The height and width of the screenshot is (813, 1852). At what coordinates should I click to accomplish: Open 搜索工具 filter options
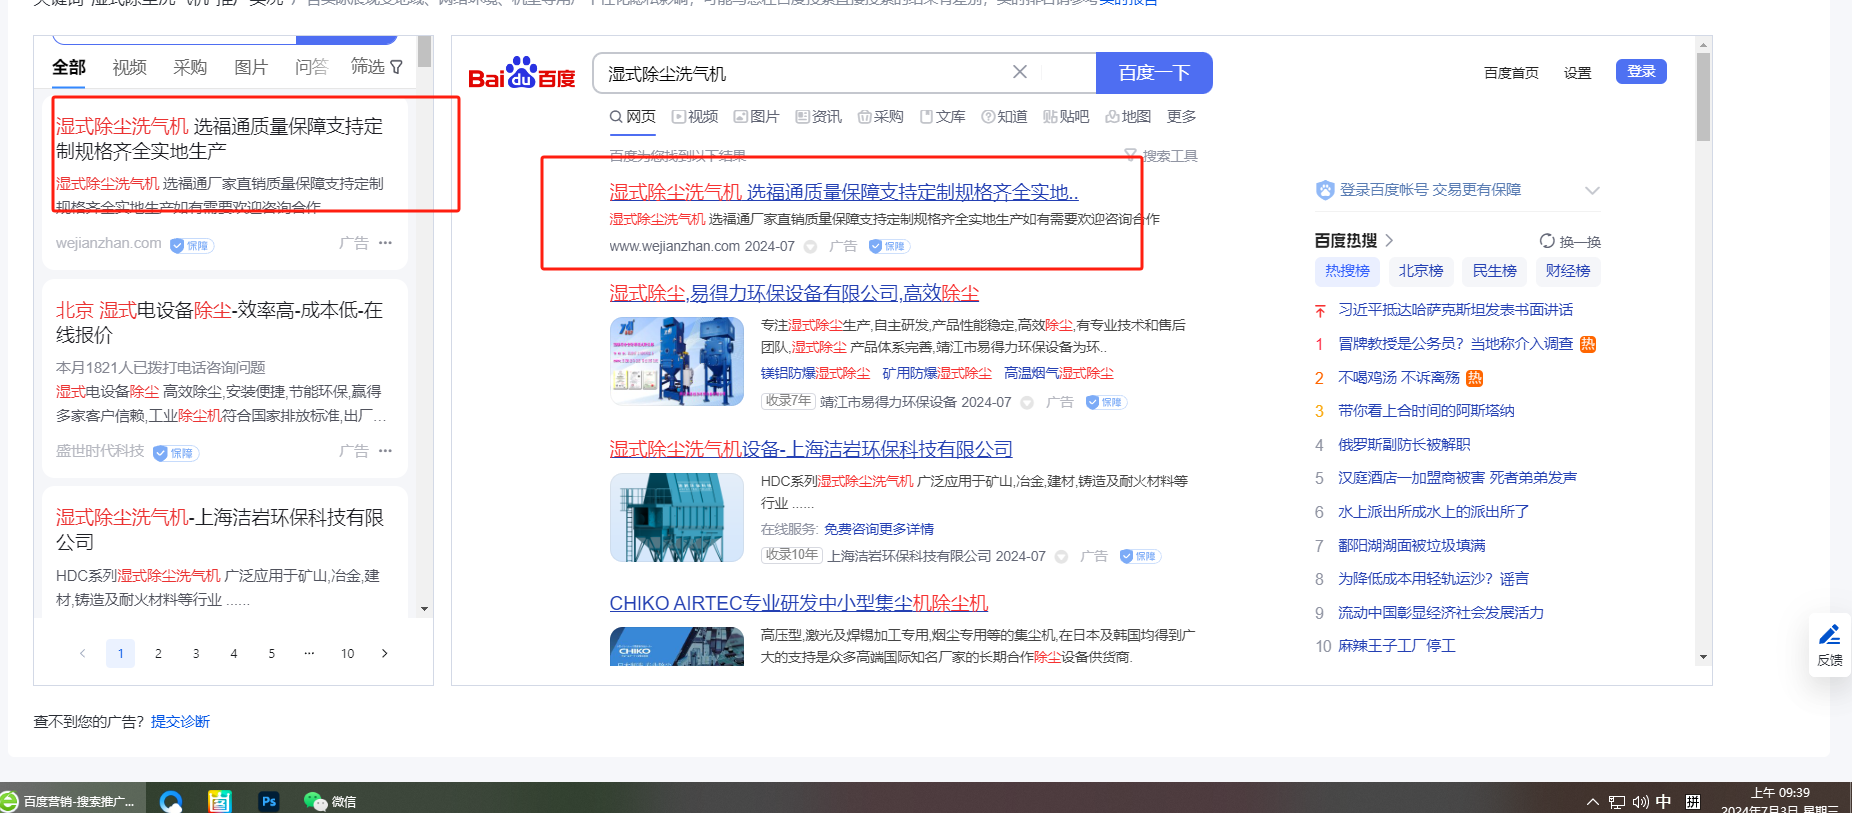pyautogui.click(x=1161, y=156)
